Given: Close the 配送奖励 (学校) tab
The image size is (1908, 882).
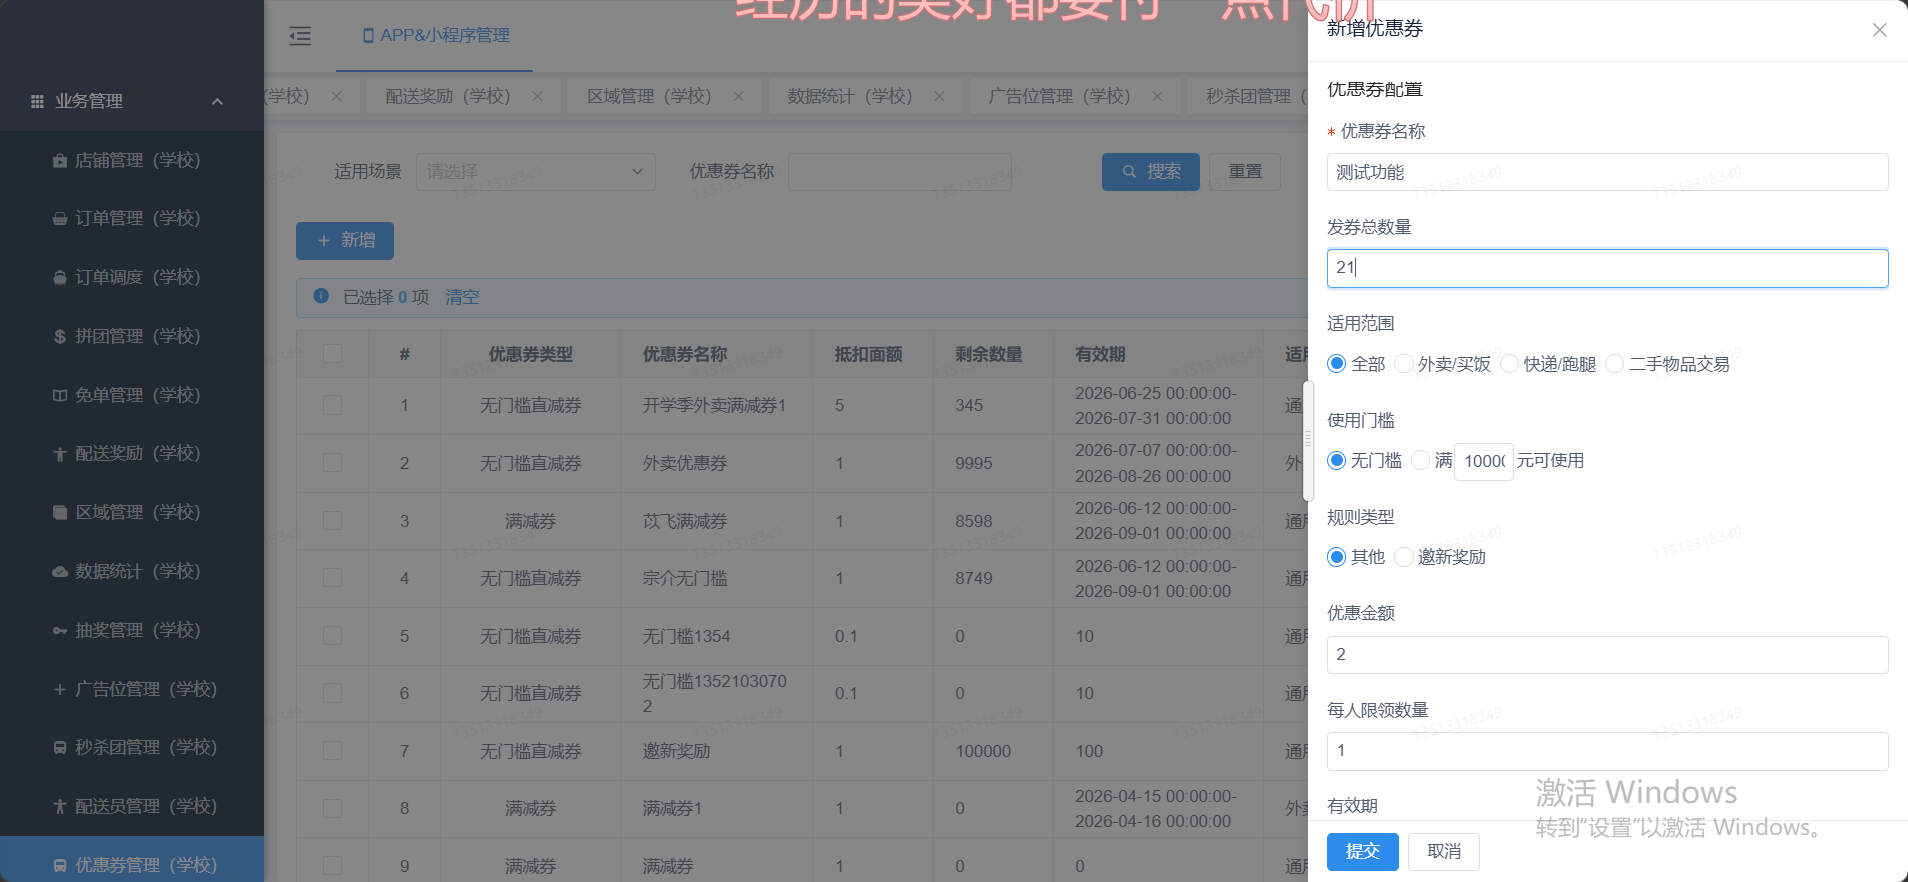Looking at the screenshot, I should pyautogui.click(x=537, y=96).
